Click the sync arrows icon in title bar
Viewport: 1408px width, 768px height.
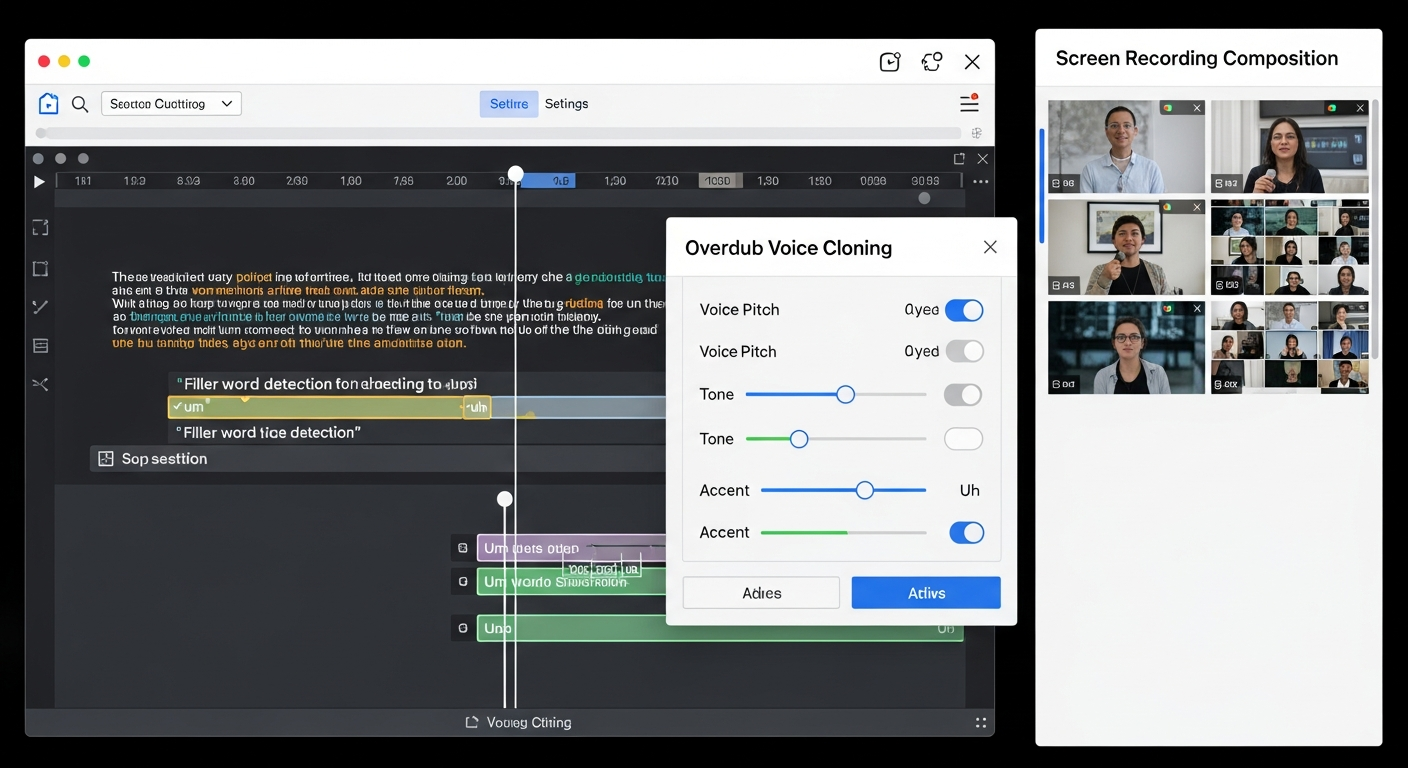932,62
